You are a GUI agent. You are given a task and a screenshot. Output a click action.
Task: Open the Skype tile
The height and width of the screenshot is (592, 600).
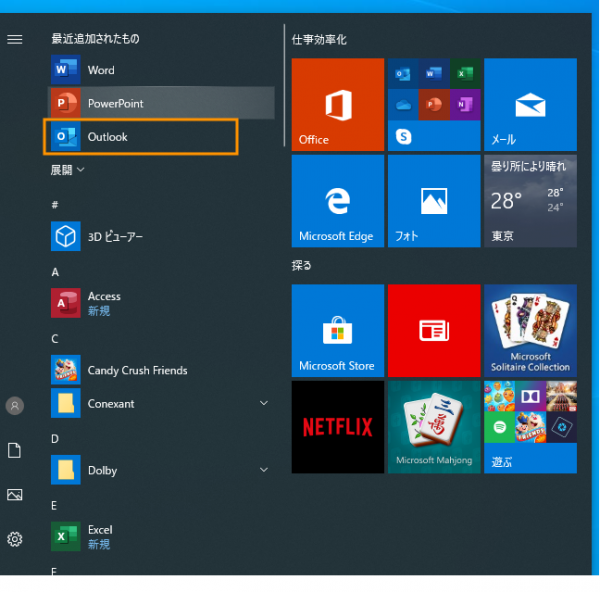403,136
